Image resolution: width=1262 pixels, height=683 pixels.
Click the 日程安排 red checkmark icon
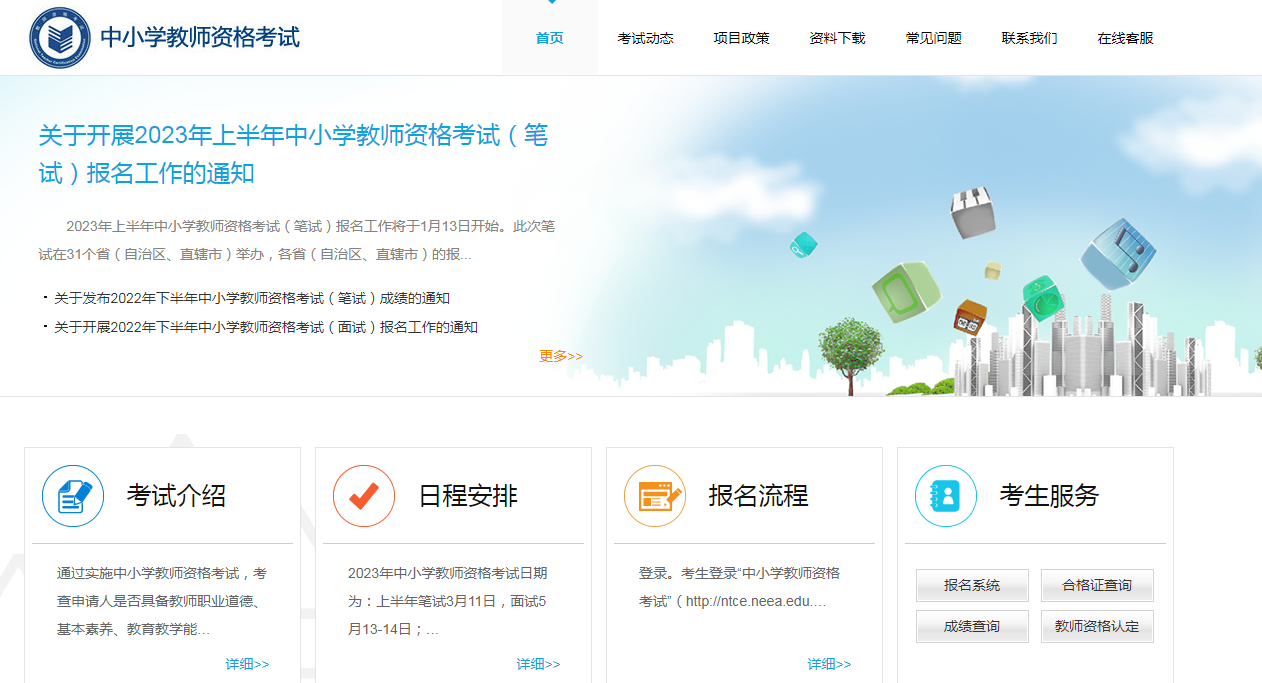pyautogui.click(x=364, y=496)
